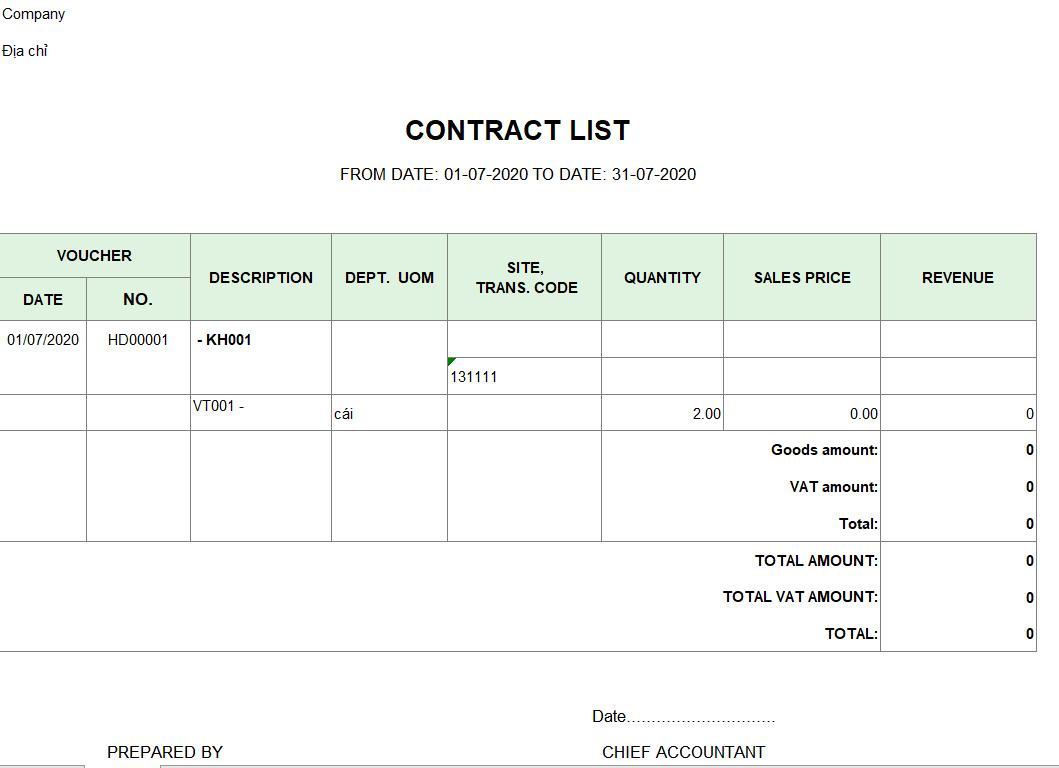Select the CHIEF ACCOUNTANT signature label
Screen dimensions: 1059x768
point(683,752)
